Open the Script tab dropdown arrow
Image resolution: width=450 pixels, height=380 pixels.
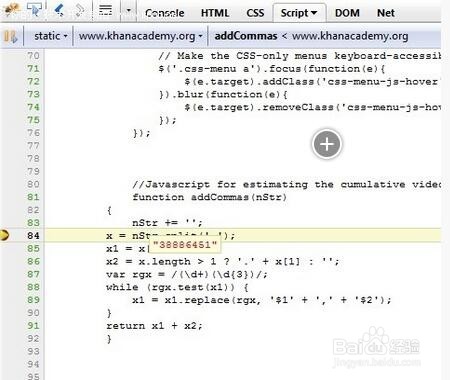[x=314, y=13]
